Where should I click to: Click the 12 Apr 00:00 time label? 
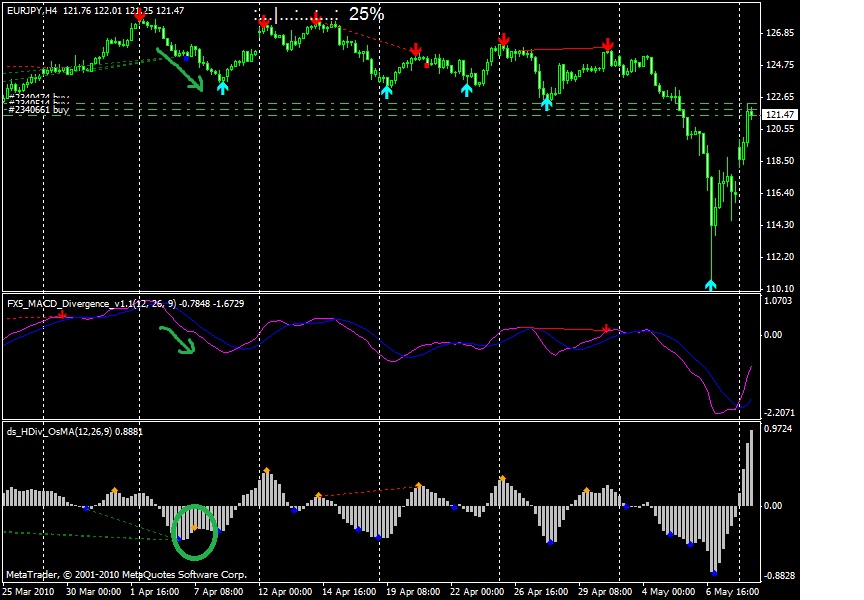[285, 592]
